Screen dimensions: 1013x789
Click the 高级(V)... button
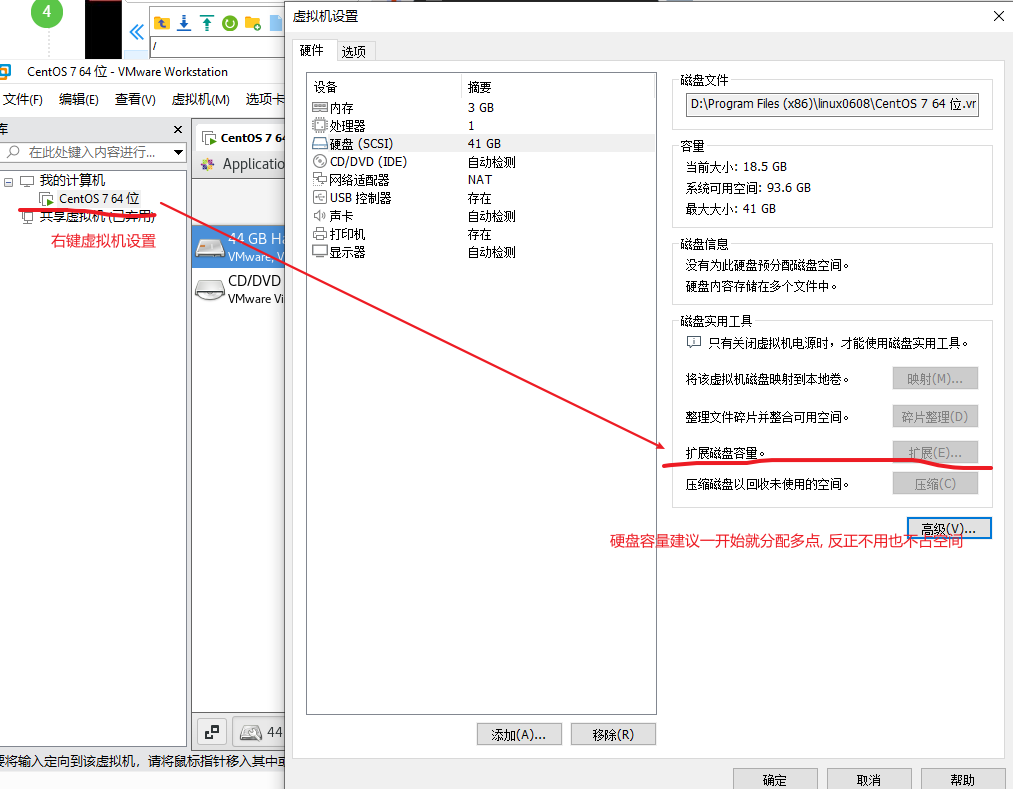(948, 529)
